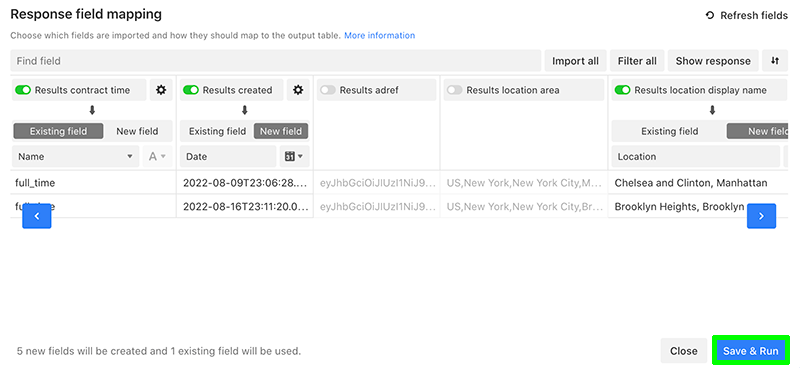This screenshot has height=368, width=800.
Task: Select New field under Results contract time
Action: pos(137,131)
